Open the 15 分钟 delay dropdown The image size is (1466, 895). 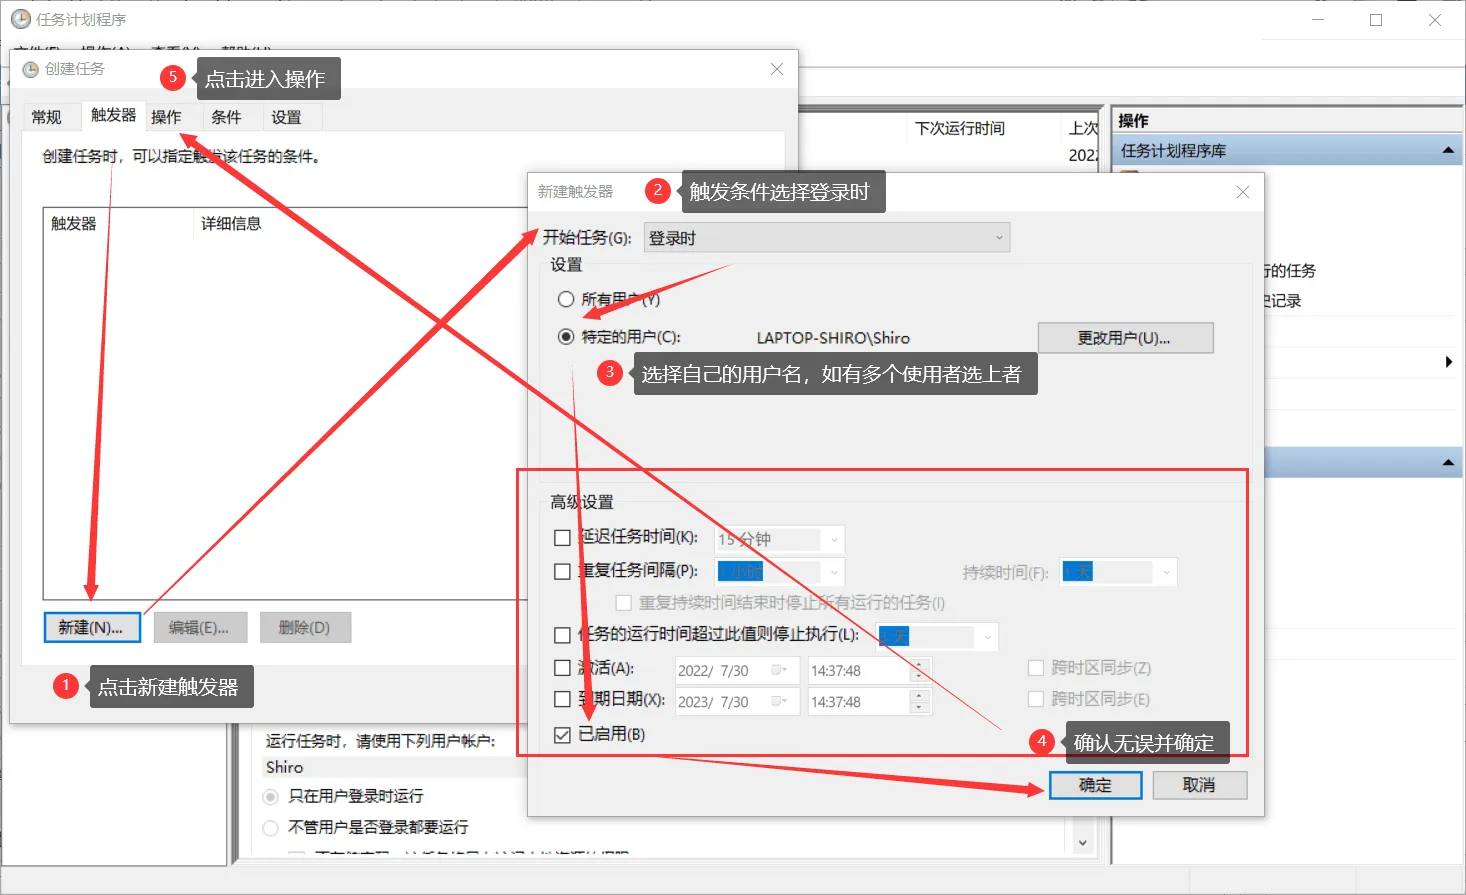click(x=780, y=540)
